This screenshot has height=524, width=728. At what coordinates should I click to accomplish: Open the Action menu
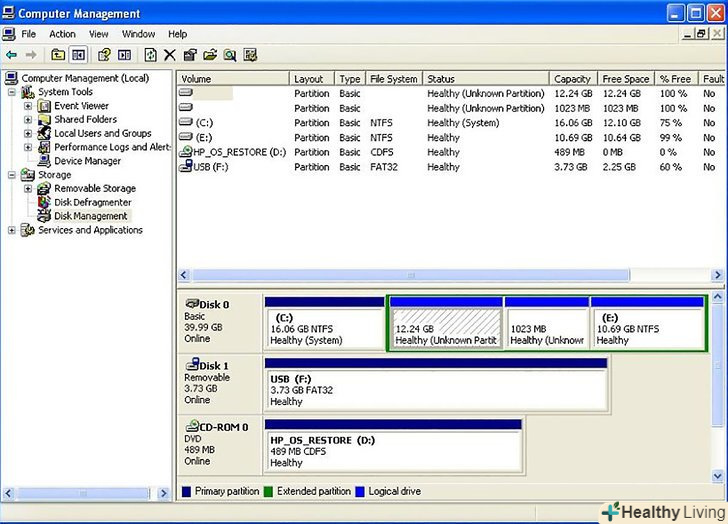tap(62, 34)
